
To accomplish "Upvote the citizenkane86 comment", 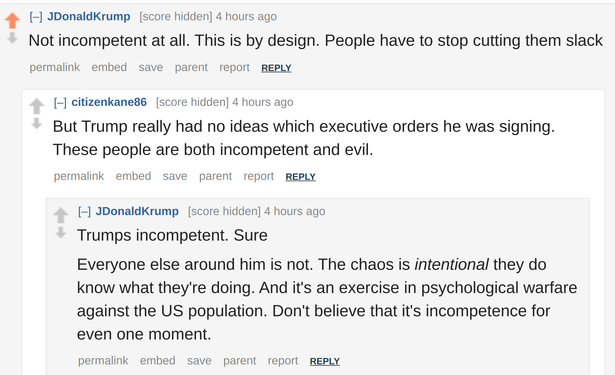I will coord(36,106).
